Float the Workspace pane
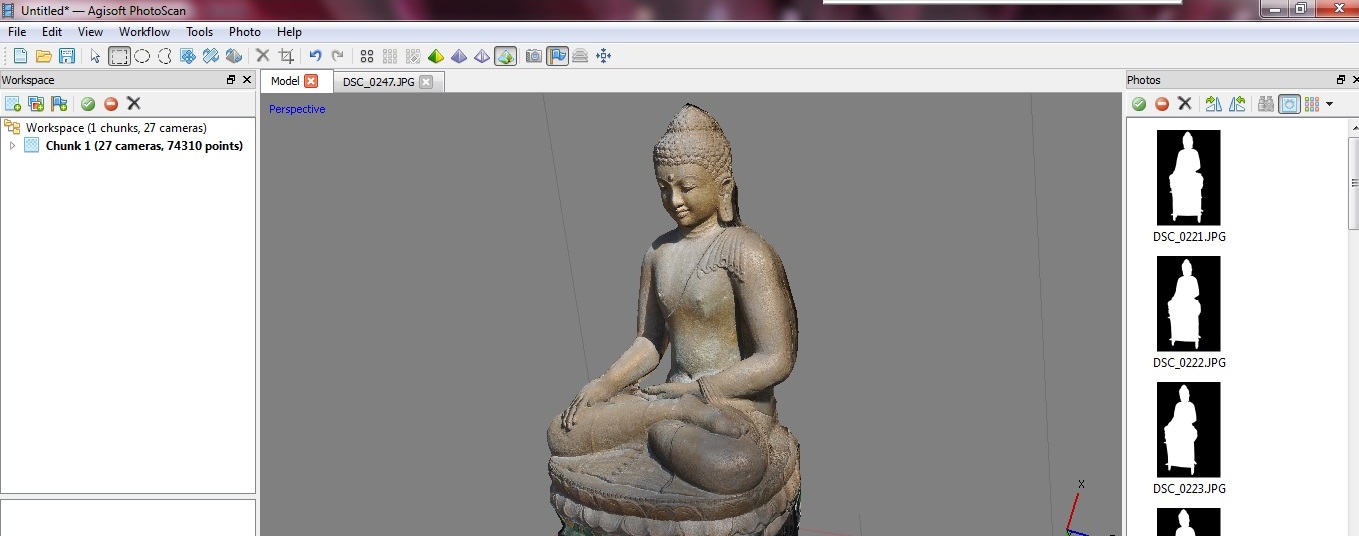The width and height of the screenshot is (1359, 536). [231, 79]
